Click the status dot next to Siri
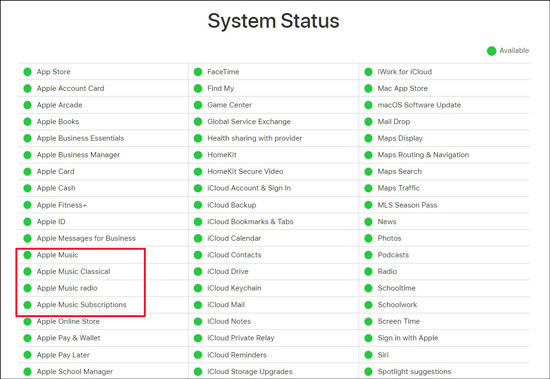The width and height of the screenshot is (550, 379). pyautogui.click(x=368, y=355)
